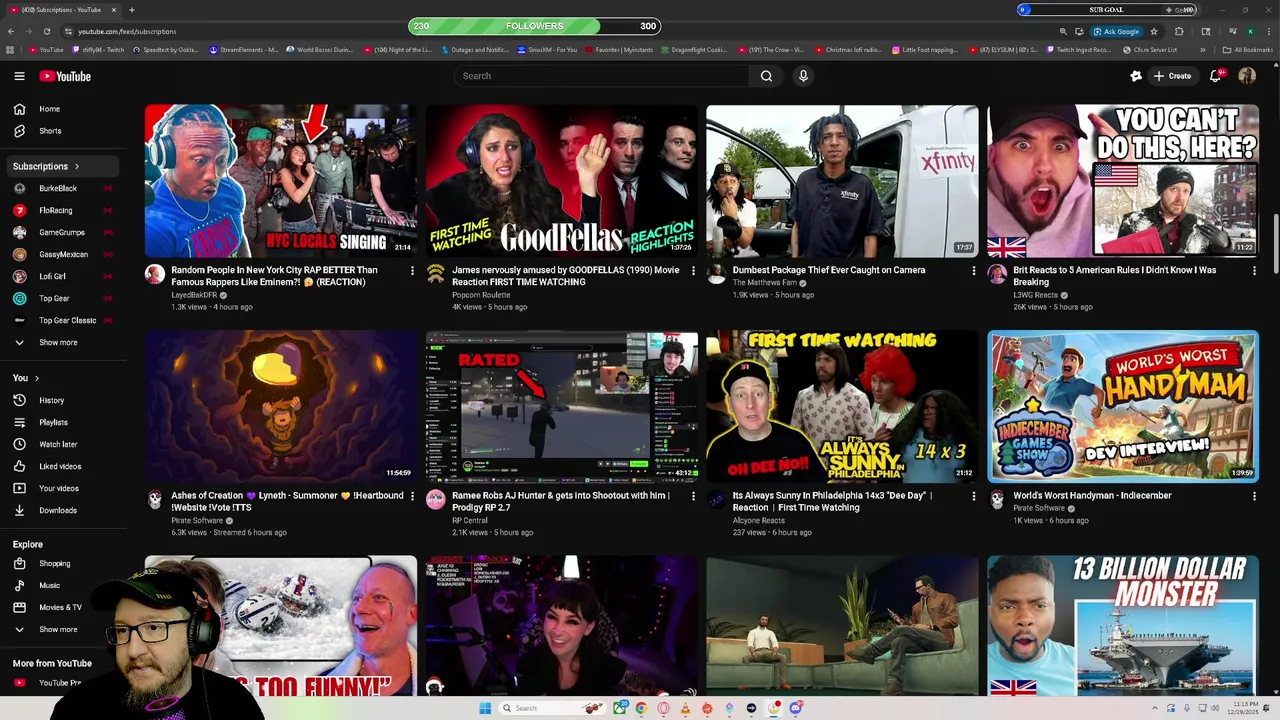This screenshot has width=1280, height=720.
Task: Click into the YouTube search field
Action: point(600,76)
